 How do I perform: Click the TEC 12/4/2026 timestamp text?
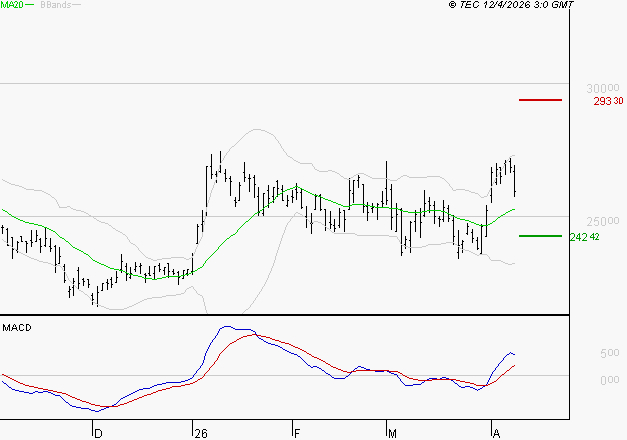click(x=511, y=5)
